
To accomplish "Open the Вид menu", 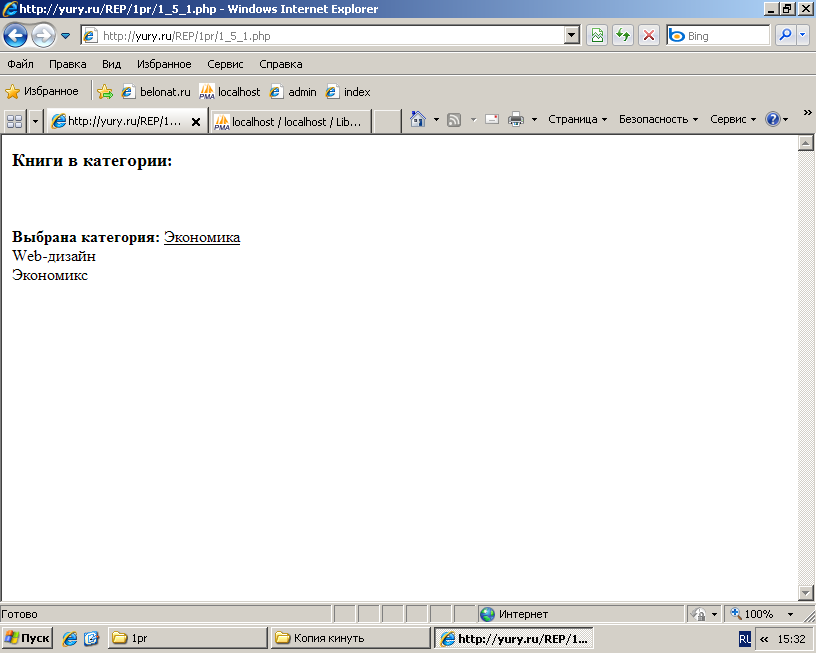I will point(111,64).
